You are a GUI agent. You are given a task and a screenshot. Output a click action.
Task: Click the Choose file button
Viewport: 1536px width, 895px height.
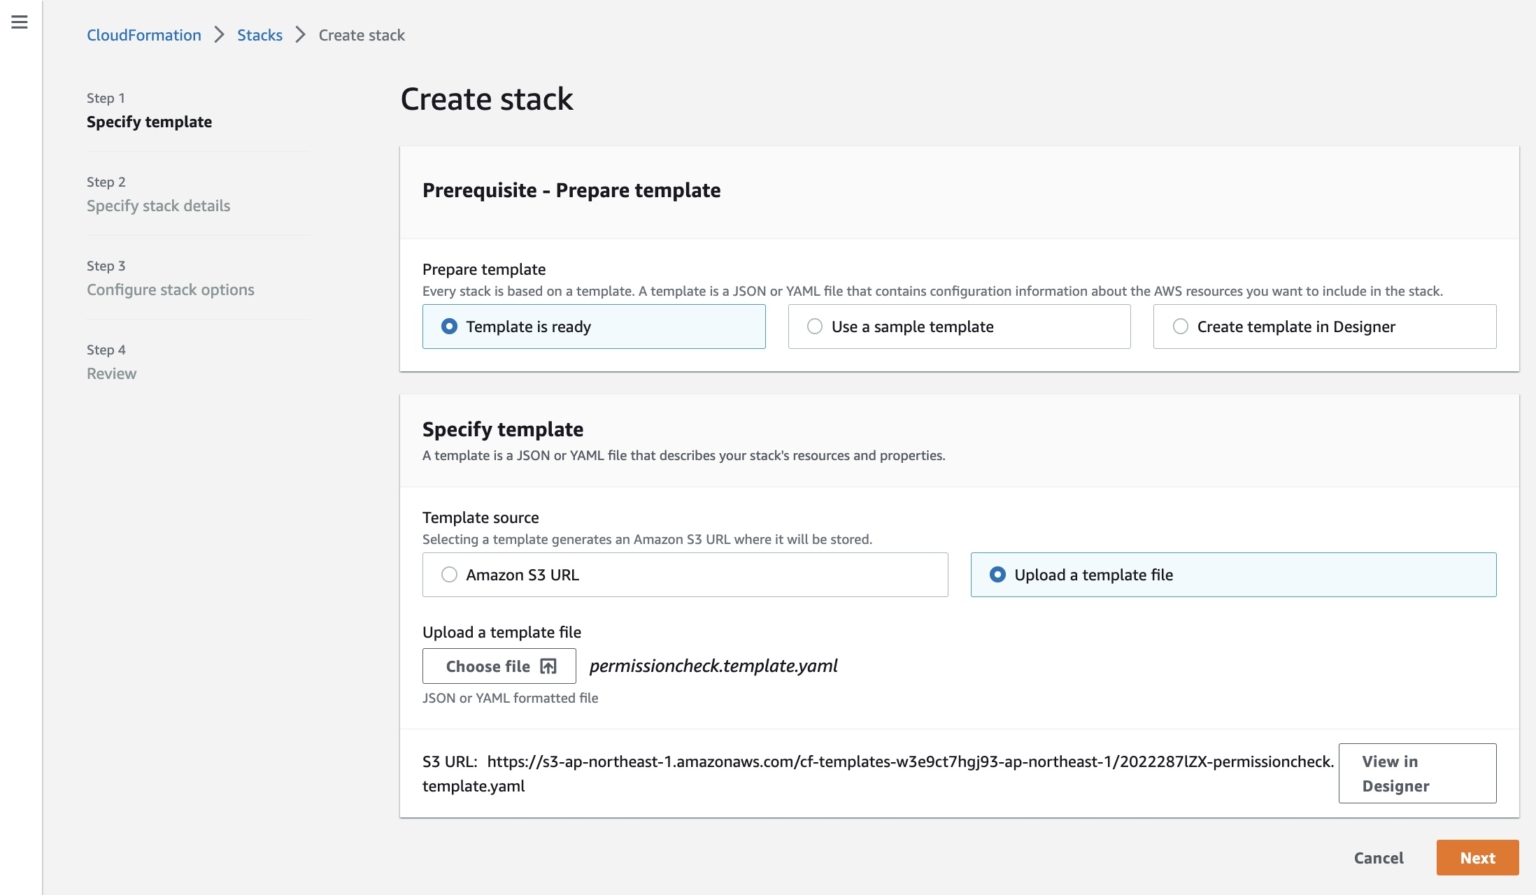[x=498, y=665]
